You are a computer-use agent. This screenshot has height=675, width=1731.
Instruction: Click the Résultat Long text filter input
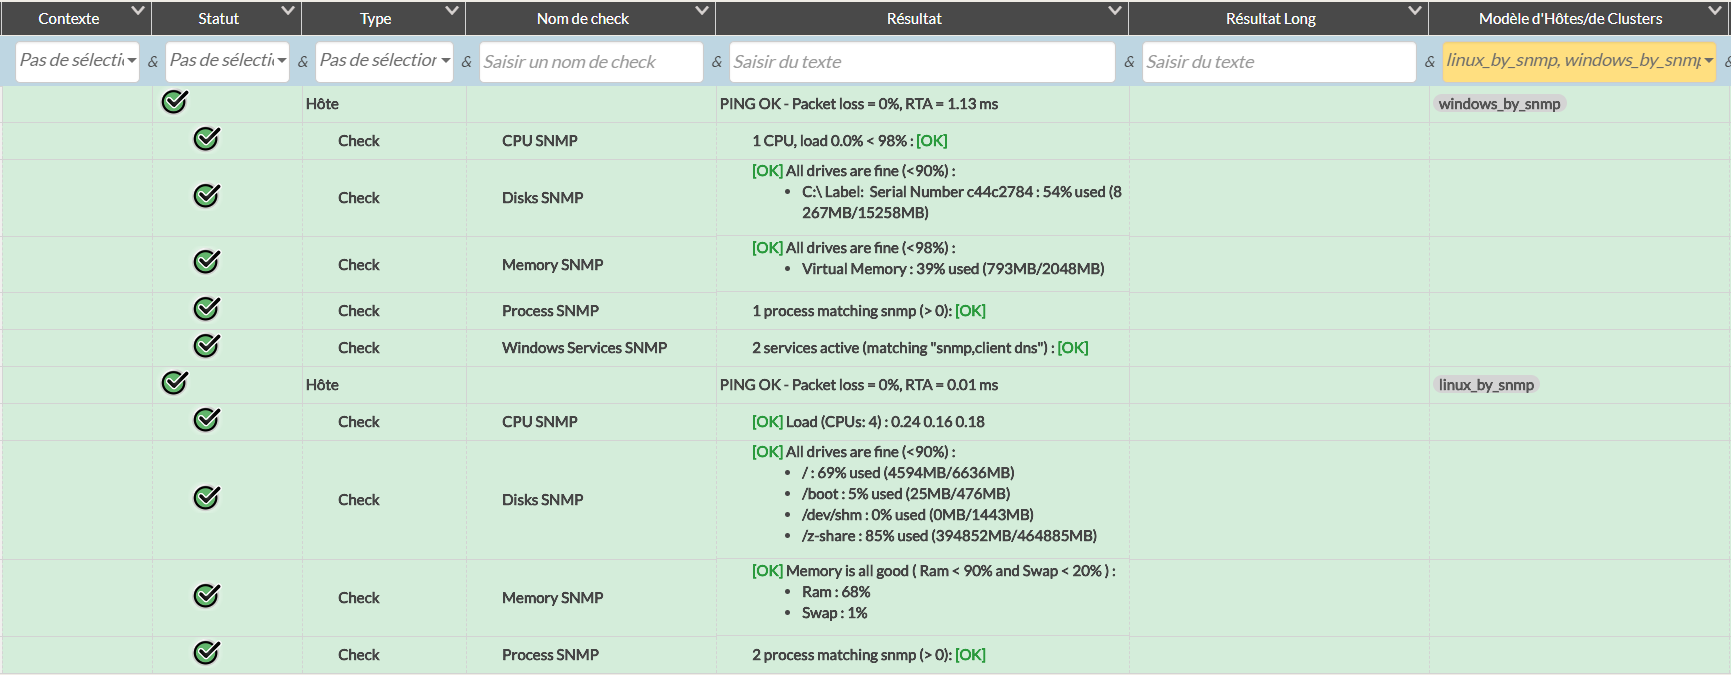tap(1278, 62)
